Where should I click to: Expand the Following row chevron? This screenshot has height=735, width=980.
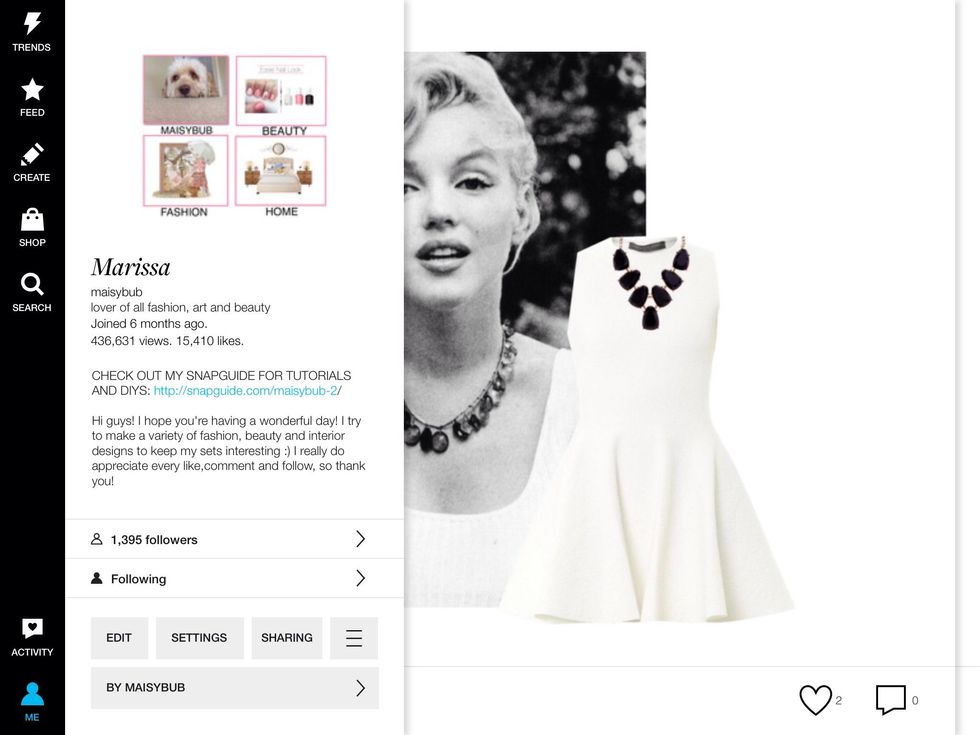tap(360, 578)
